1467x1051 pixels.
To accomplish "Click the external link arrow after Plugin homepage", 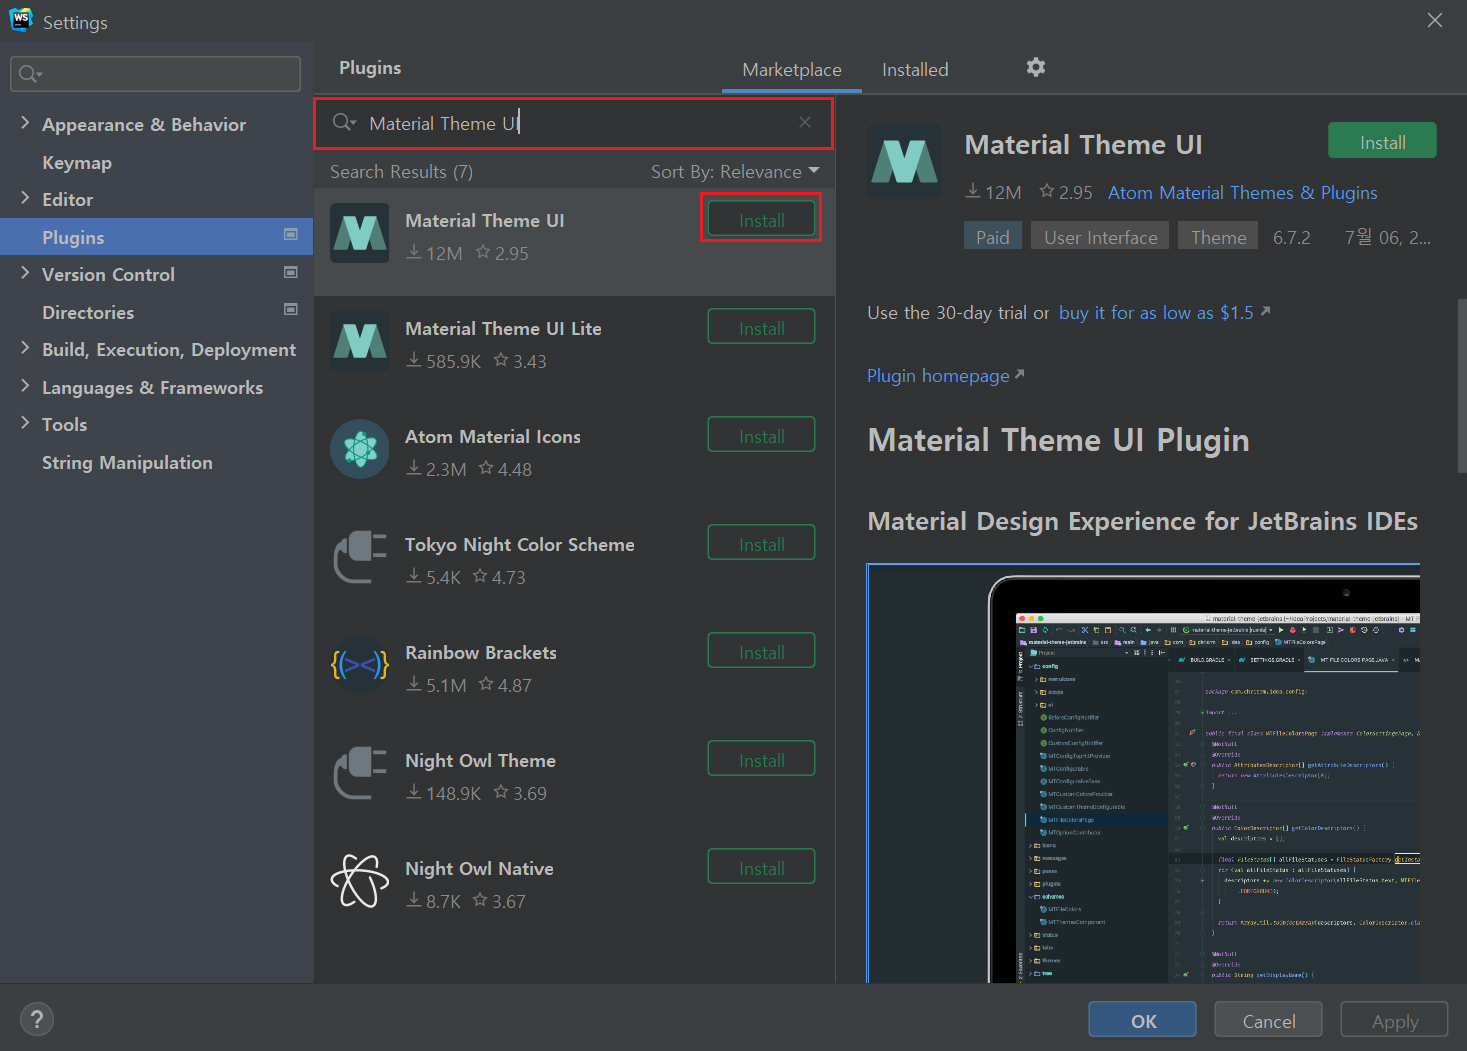I will coord(1020,374).
